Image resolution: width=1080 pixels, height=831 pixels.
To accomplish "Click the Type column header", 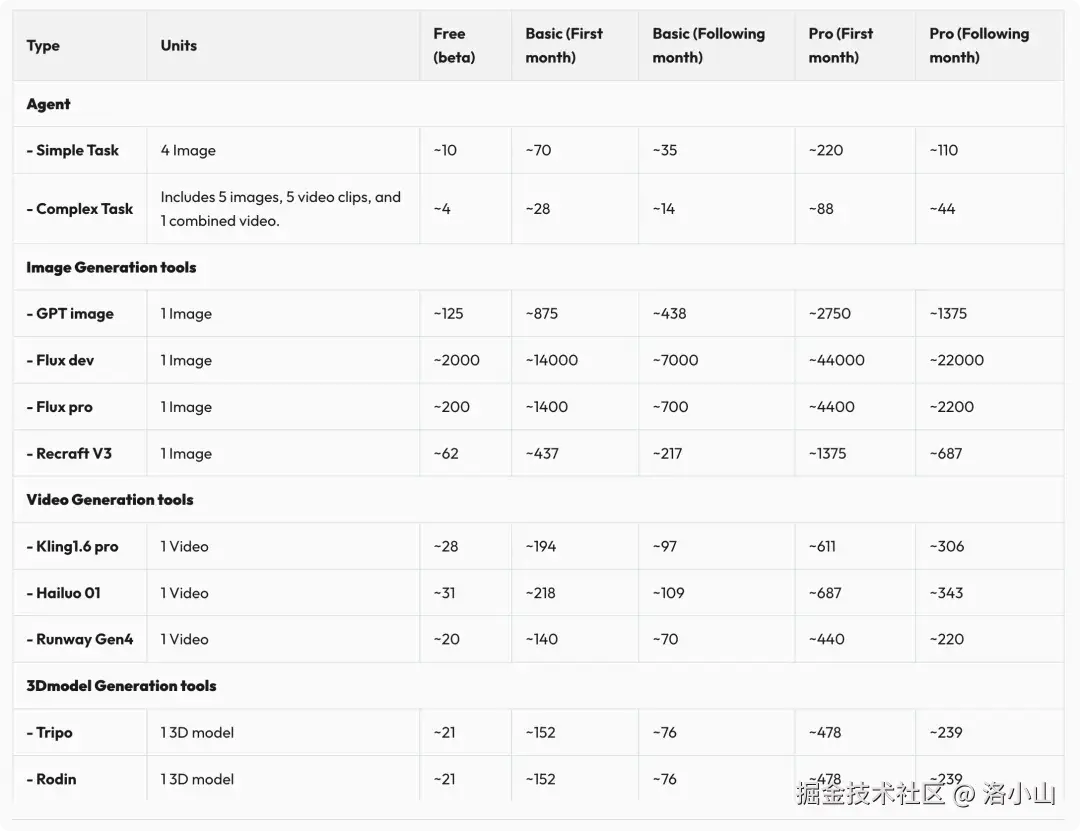I will 43,46.
